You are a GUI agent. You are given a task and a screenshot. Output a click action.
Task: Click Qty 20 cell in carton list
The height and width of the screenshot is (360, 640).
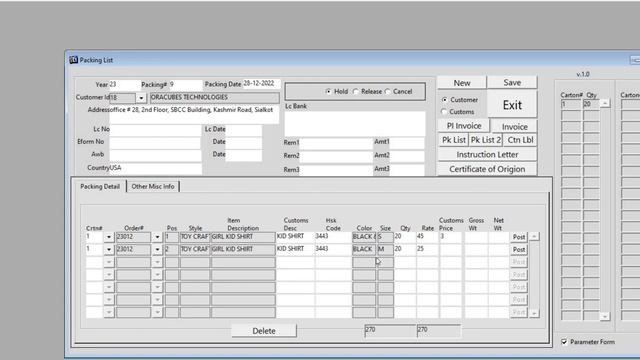pos(591,104)
